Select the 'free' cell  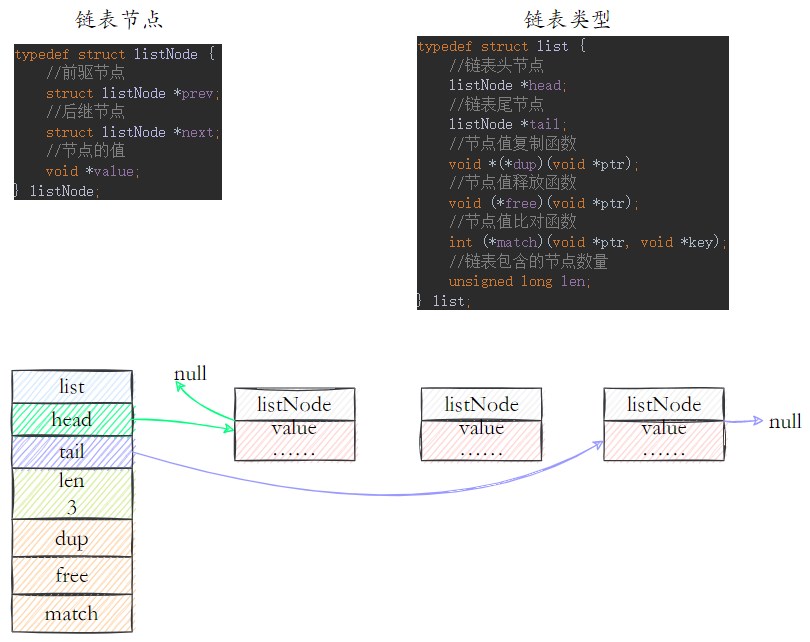[x=72, y=575]
